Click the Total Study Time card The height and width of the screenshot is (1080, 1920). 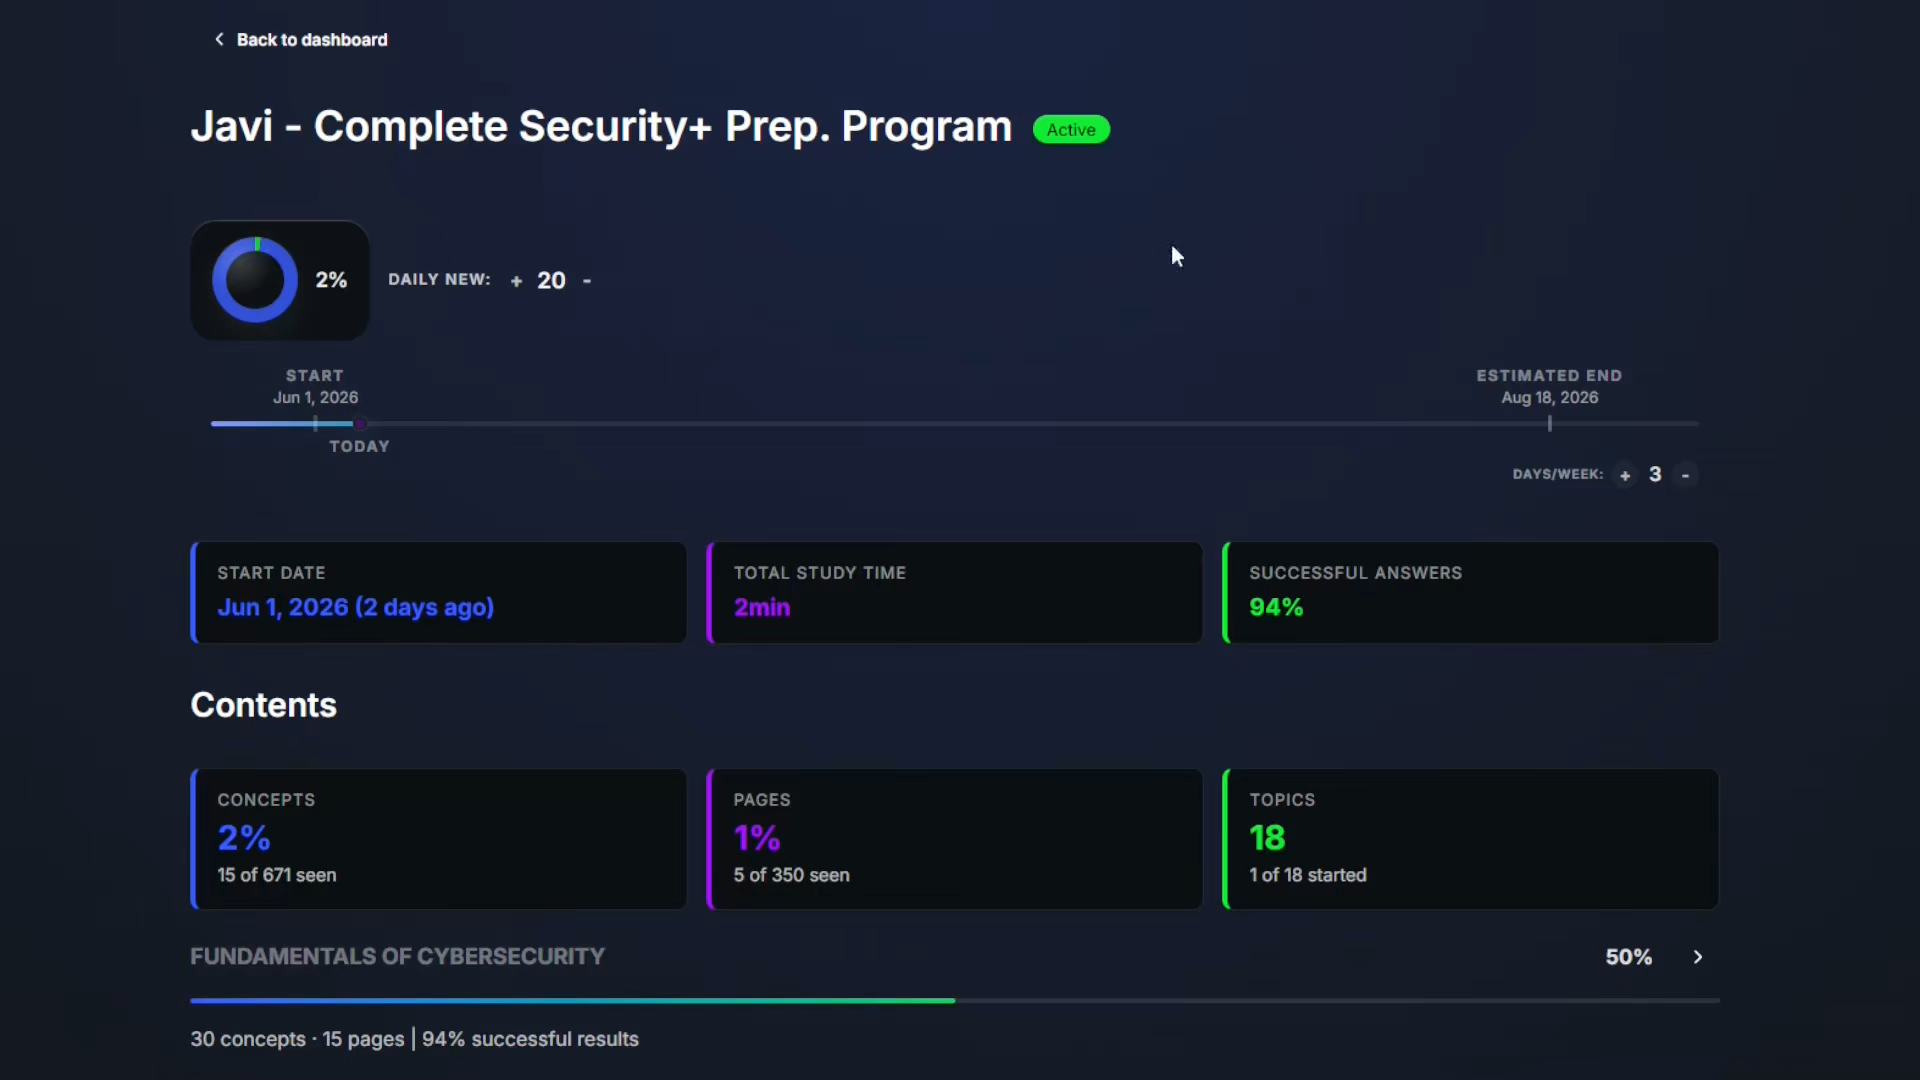pos(954,592)
